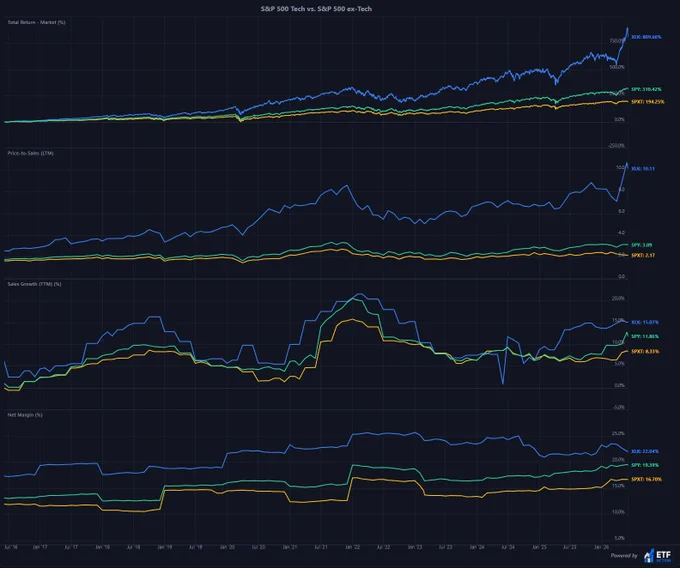Click the XLK 15.07% sales growth label

click(x=645, y=322)
